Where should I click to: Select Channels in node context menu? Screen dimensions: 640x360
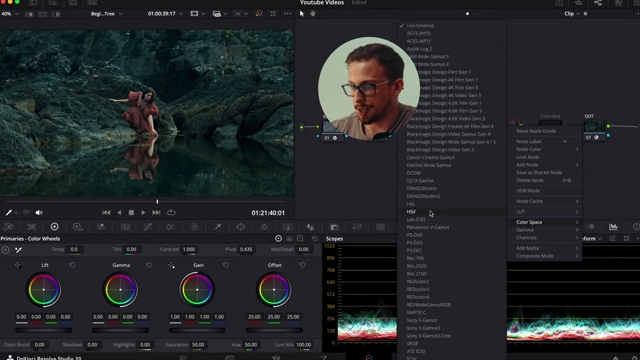coord(544,238)
